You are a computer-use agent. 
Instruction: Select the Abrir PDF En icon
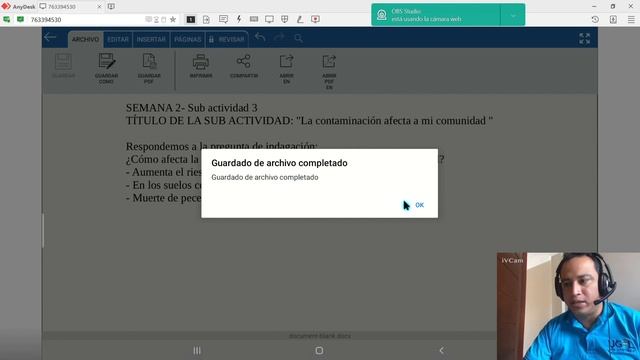pyautogui.click(x=329, y=72)
